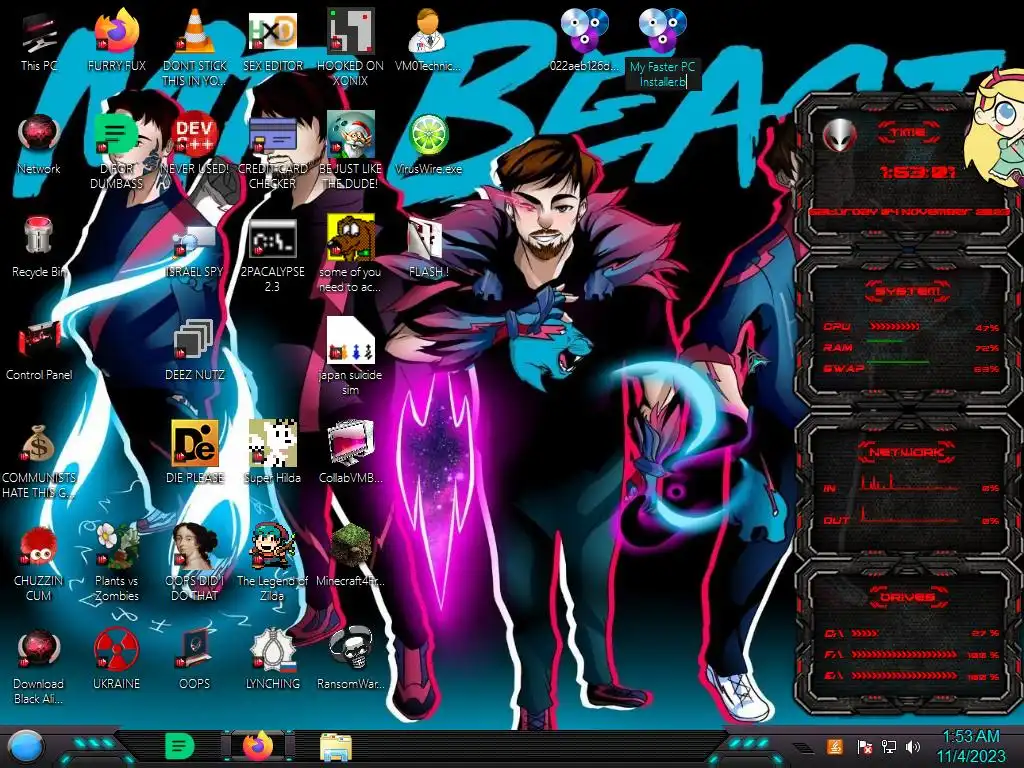The height and width of the screenshot is (768, 1024).
Task: Open COMMUNISTS HATE THIS money bag icon
Action: tap(39, 461)
